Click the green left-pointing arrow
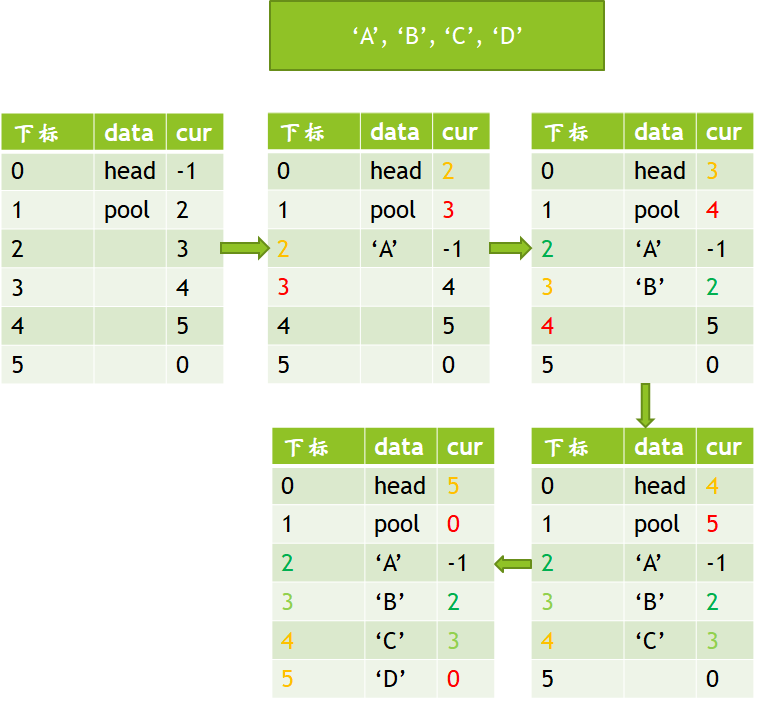The height and width of the screenshot is (707, 757). (513, 565)
